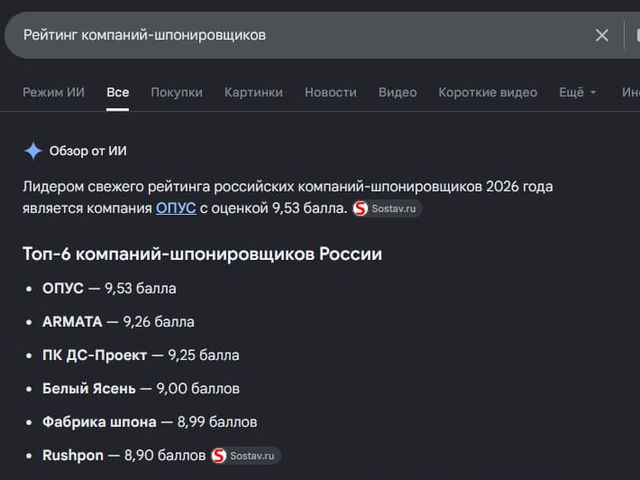Click the 'Топ-6 компаний-шпонировщиков России' heading
The width and height of the screenshot is (640, 480).
(202, 254)
